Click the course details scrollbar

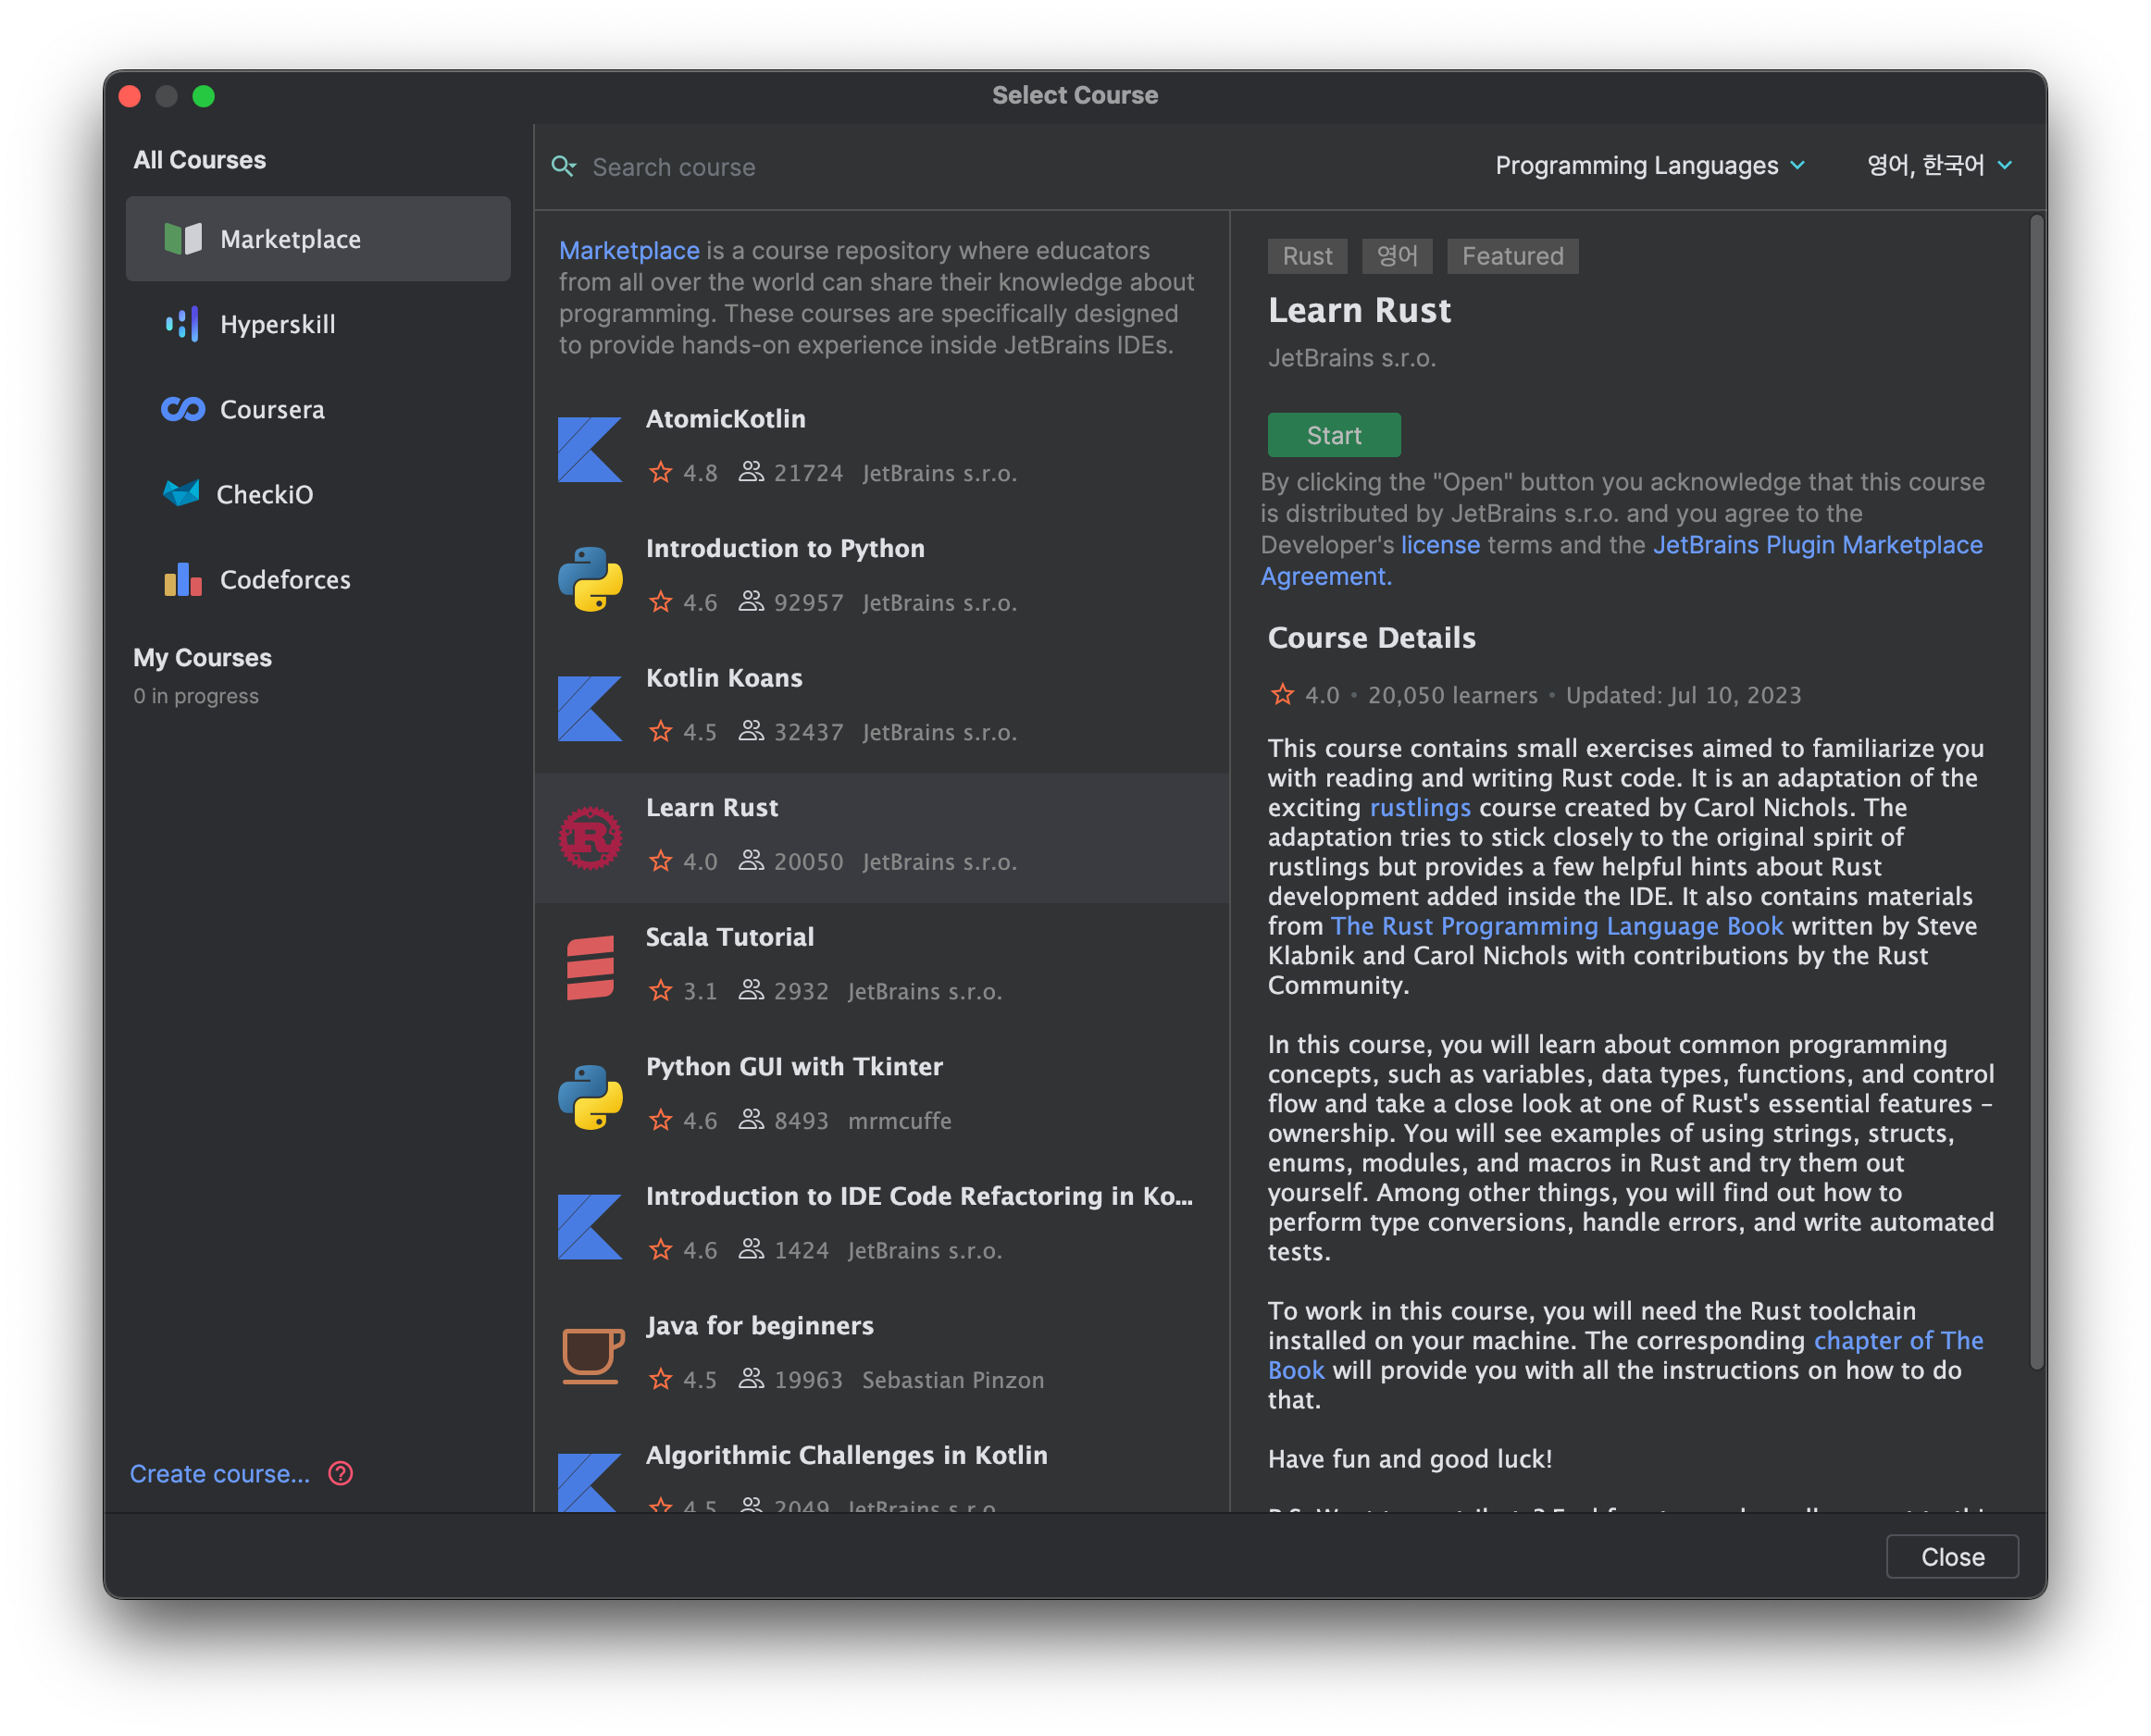pos(2036,790)
